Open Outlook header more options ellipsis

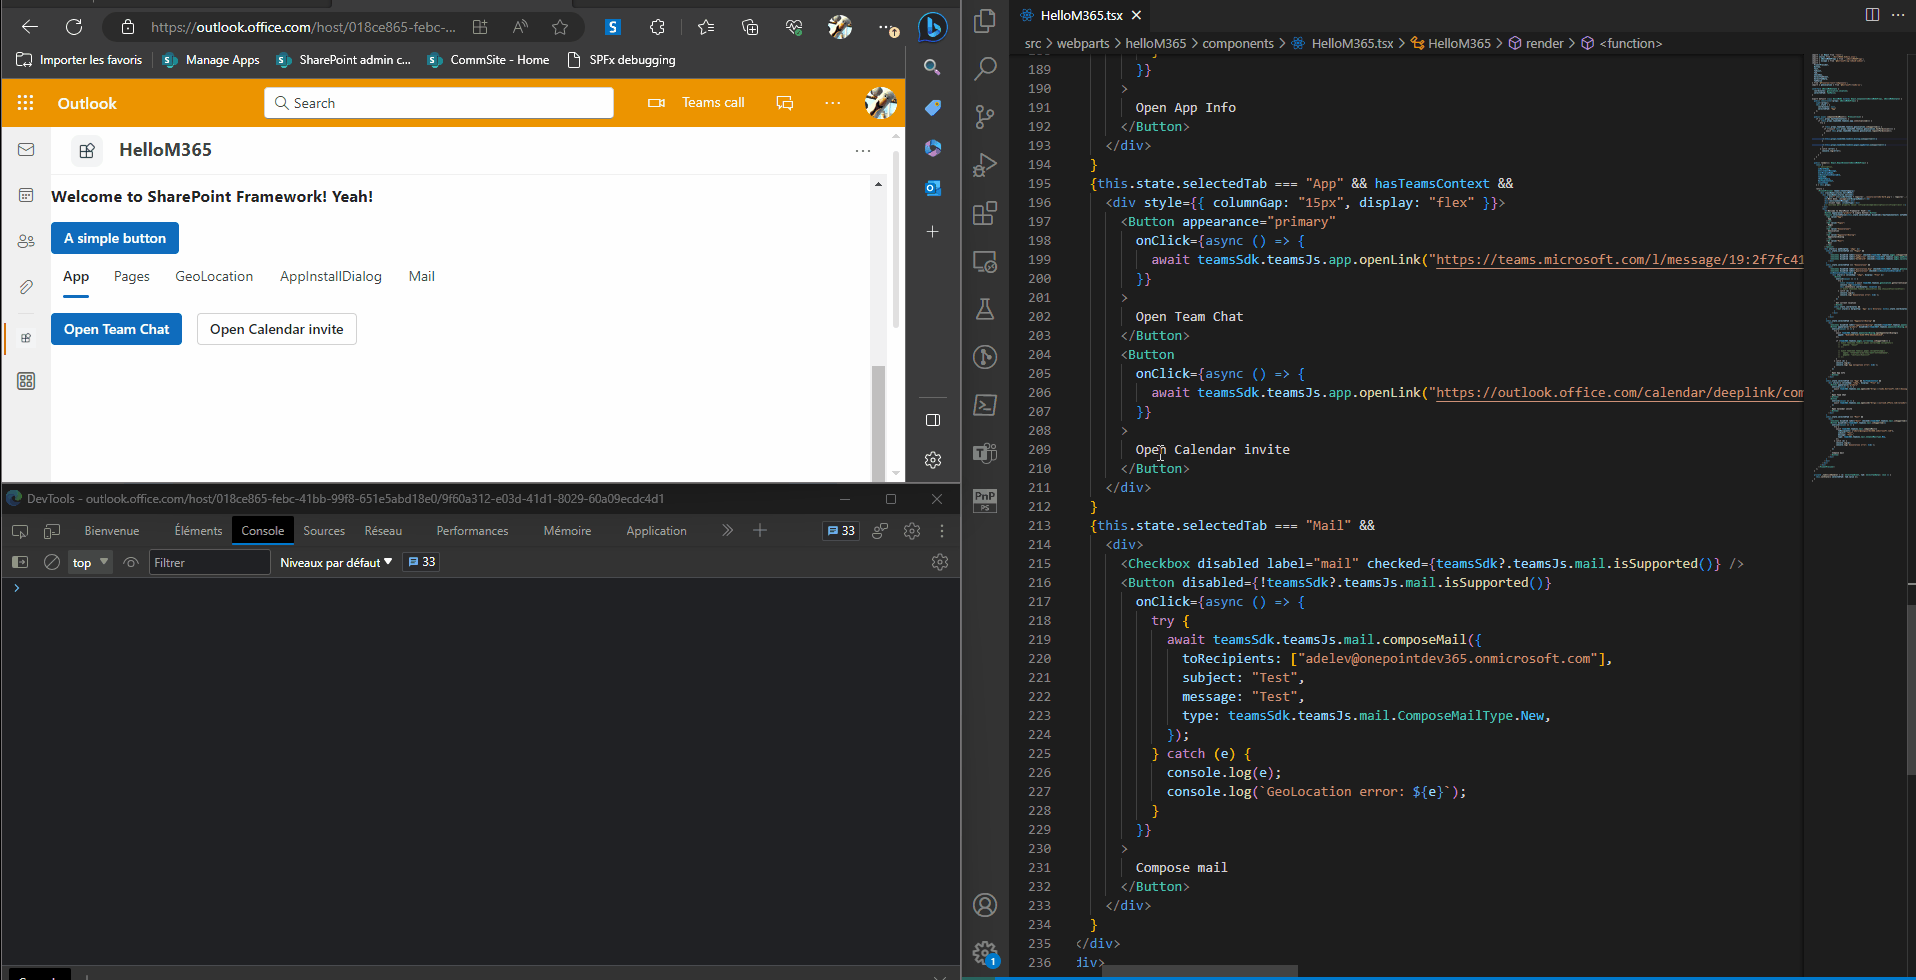(x=832, y=103)
